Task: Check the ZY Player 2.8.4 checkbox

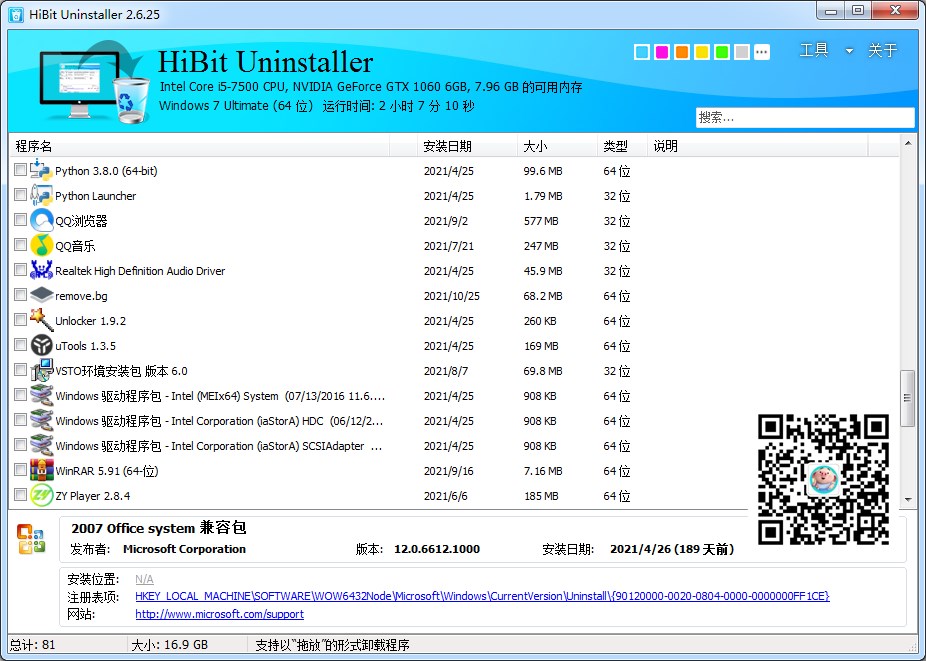Action: [20, 494]
